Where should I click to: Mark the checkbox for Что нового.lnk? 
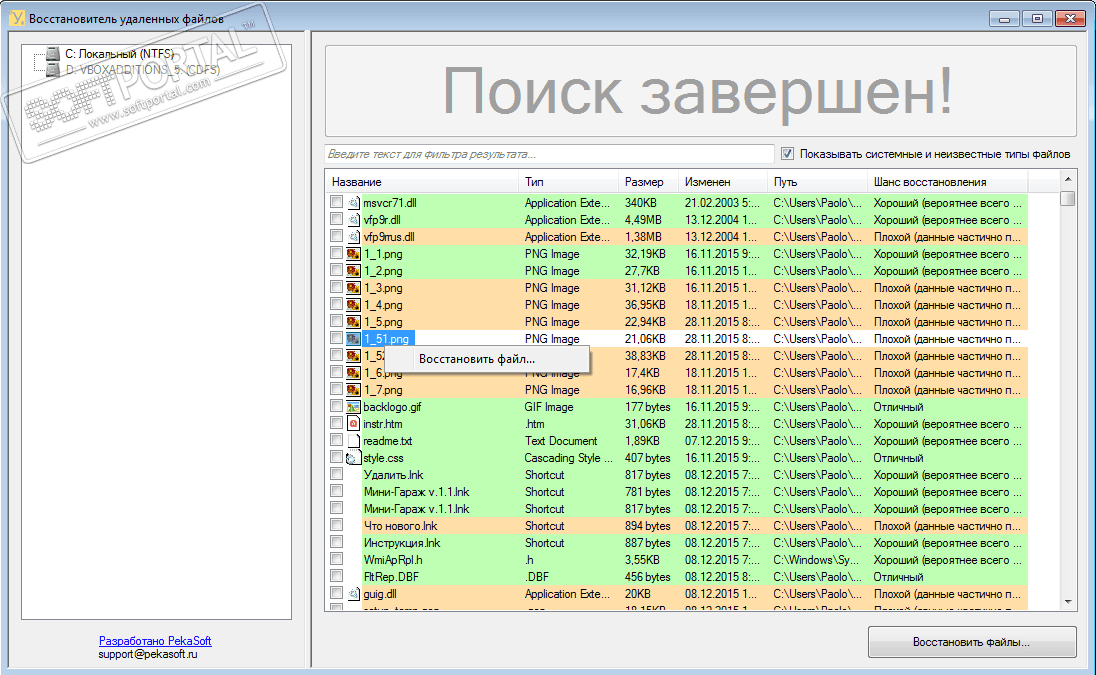[336, 525]
